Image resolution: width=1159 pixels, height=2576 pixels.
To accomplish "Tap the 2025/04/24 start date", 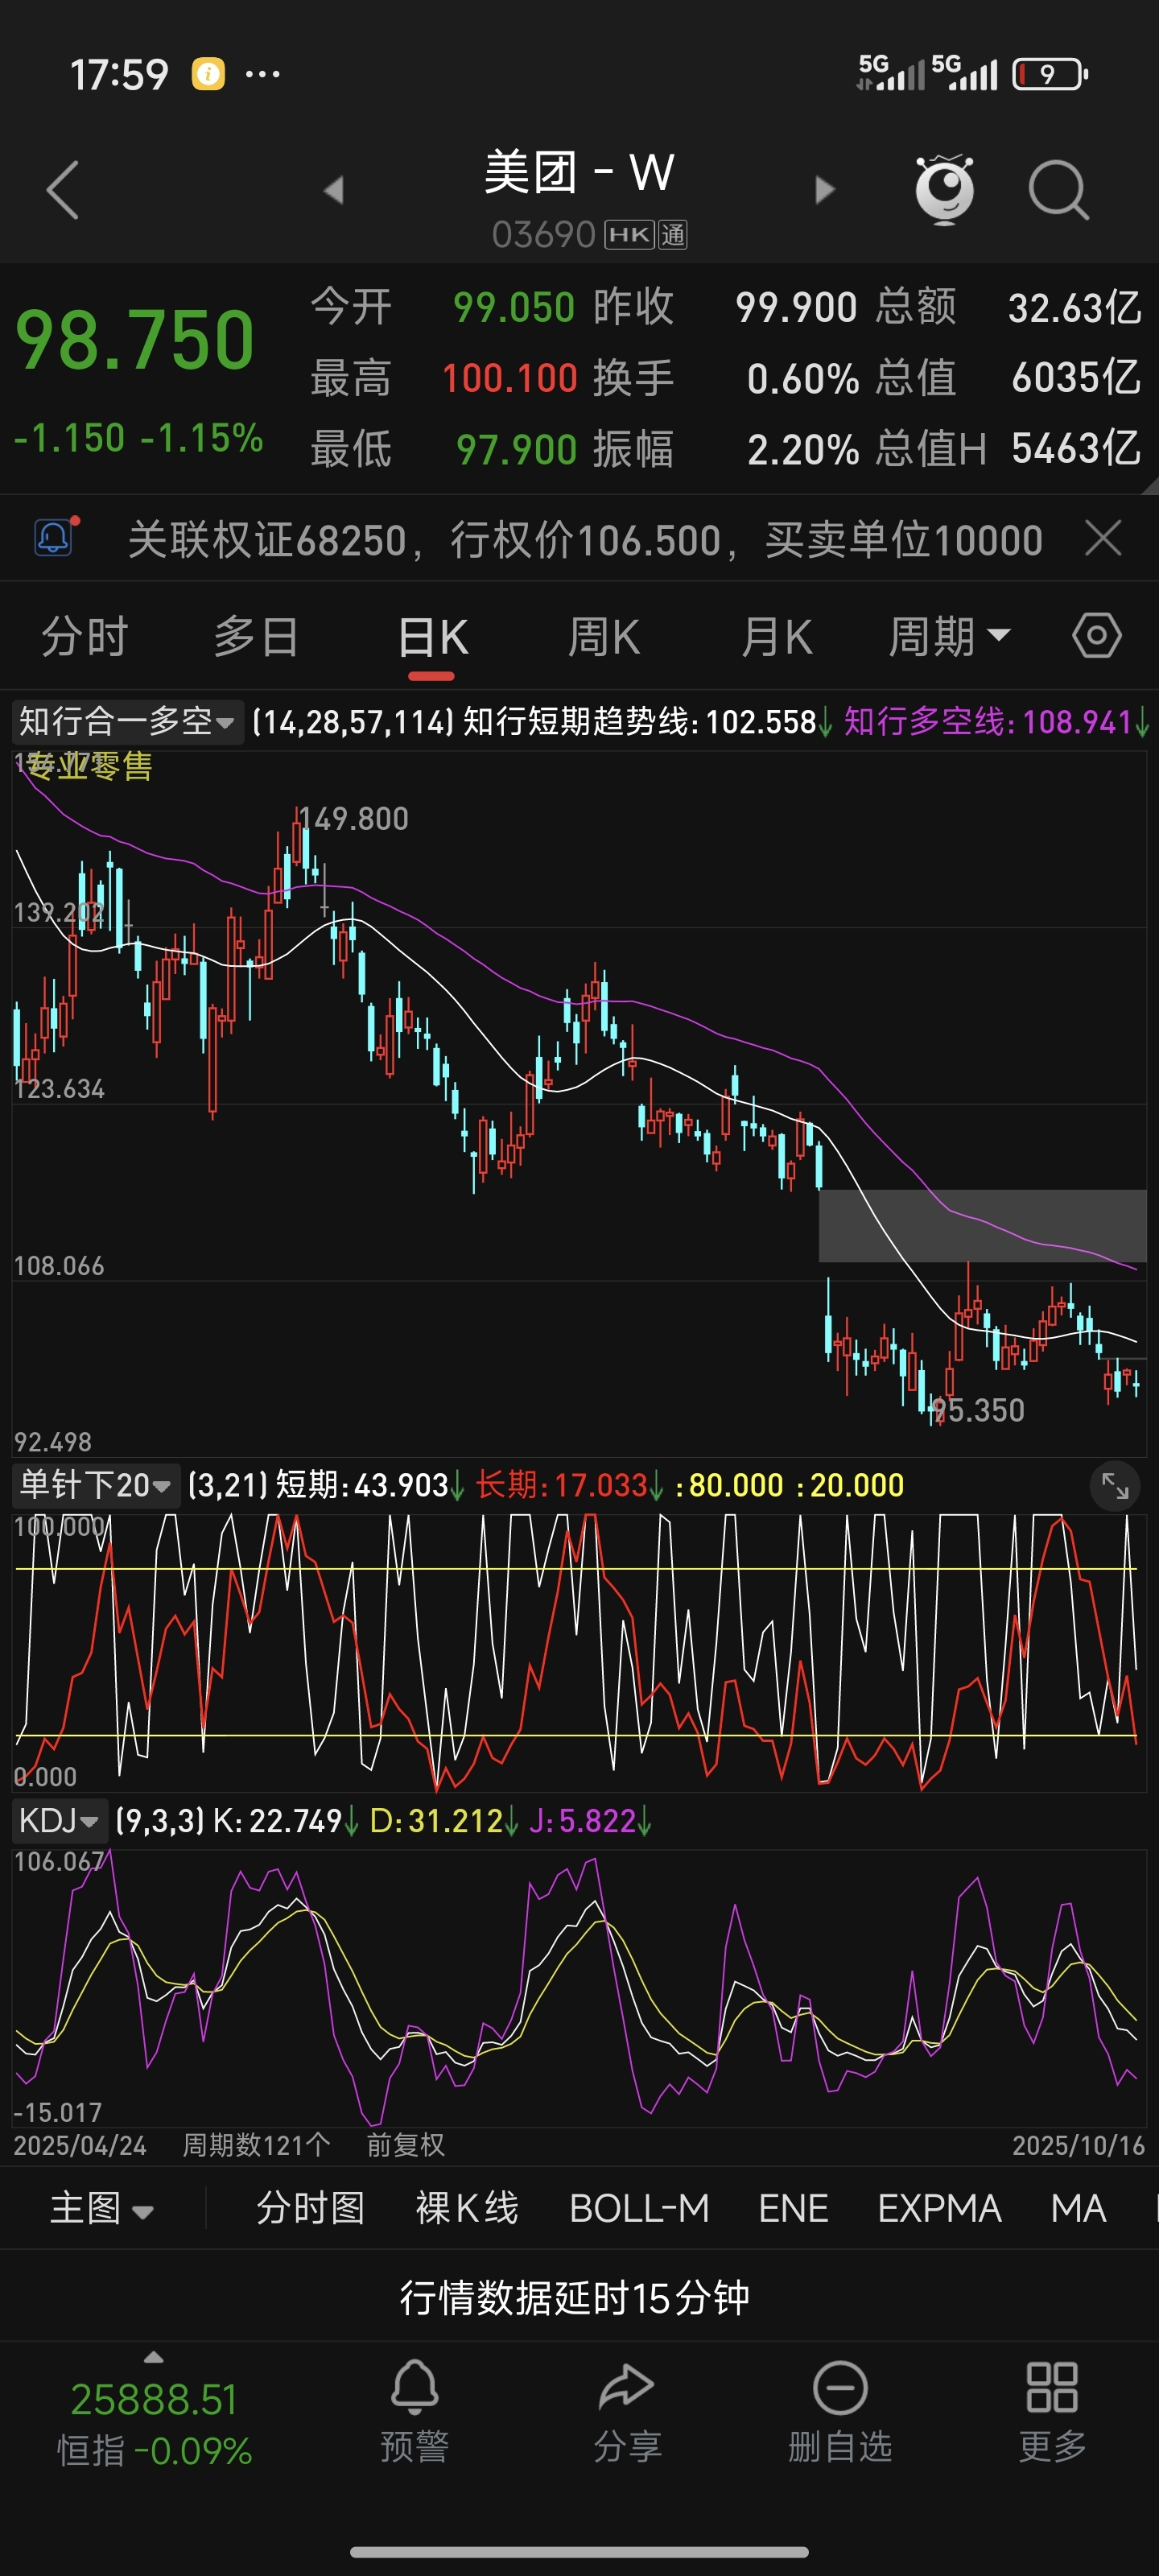I will coord(80,2146).
